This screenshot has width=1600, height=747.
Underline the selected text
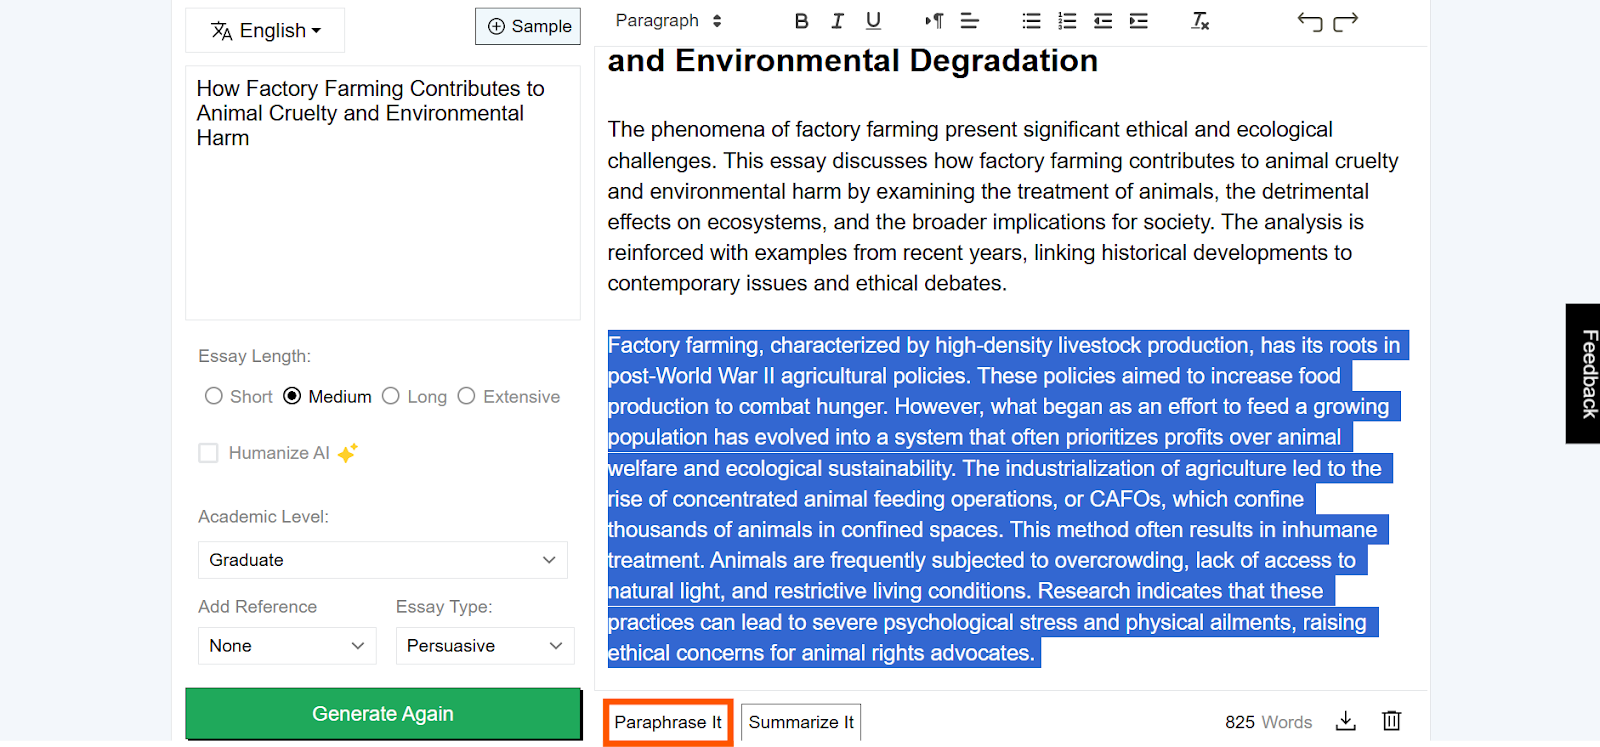tap(873, 21)
